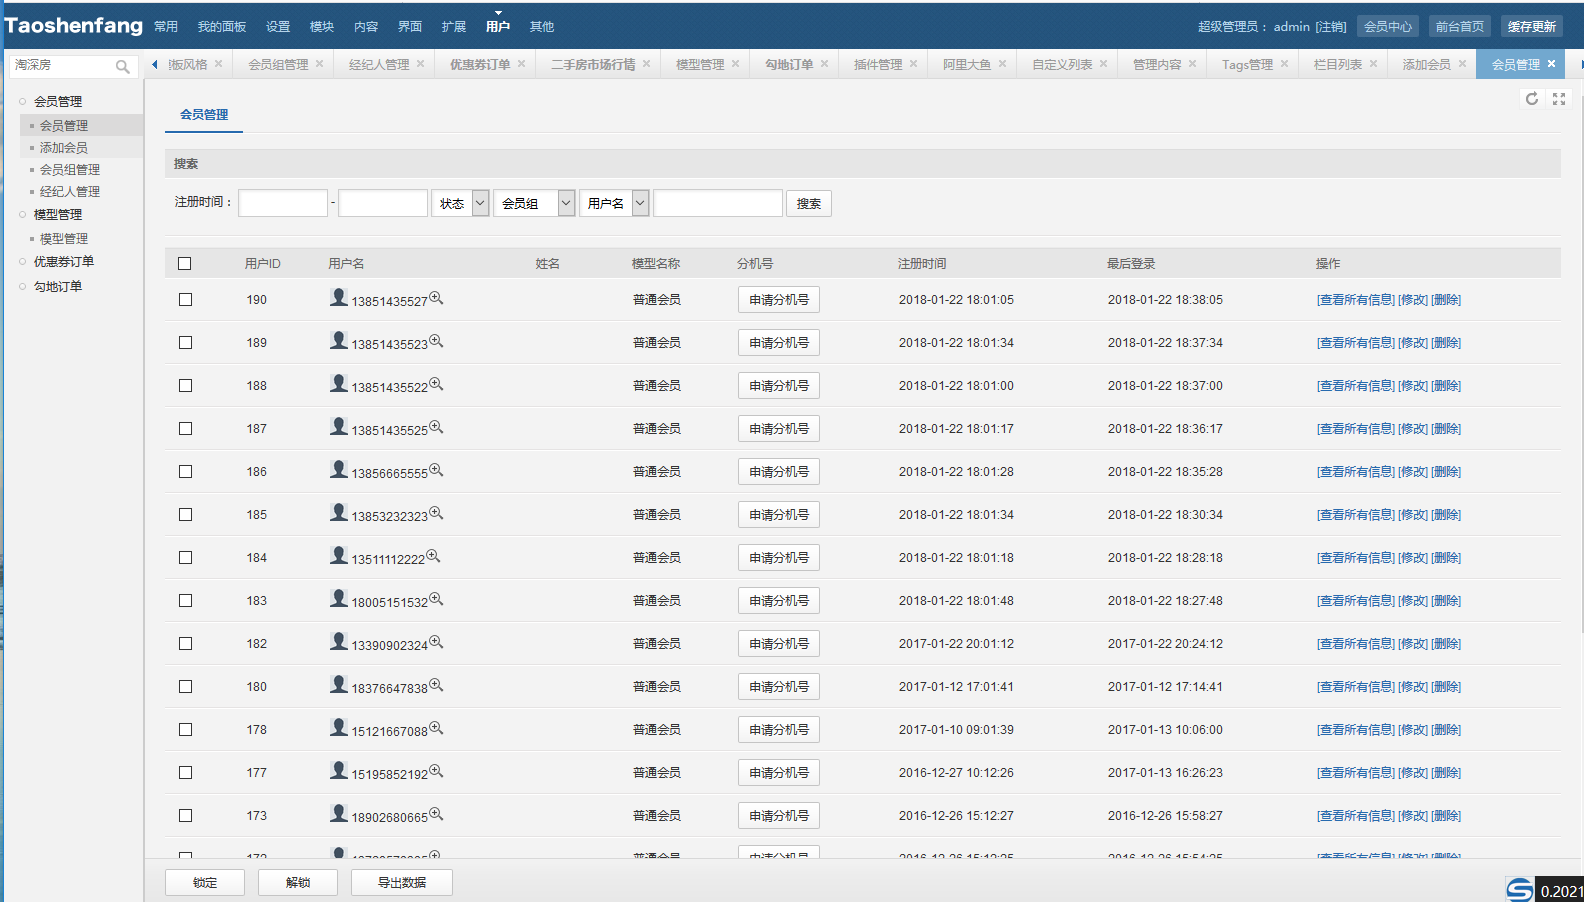Click the 导出数据 button
The height and width of the screenshot is (902, 1584).
(x=402, y=882)
